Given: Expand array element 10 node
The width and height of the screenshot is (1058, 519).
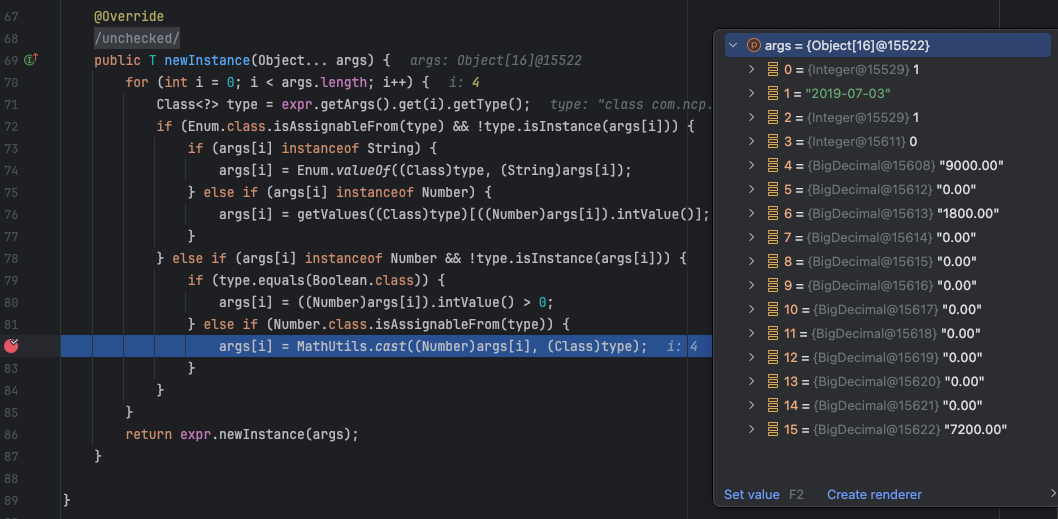Looking at the screenshot, I should [752, 309].
